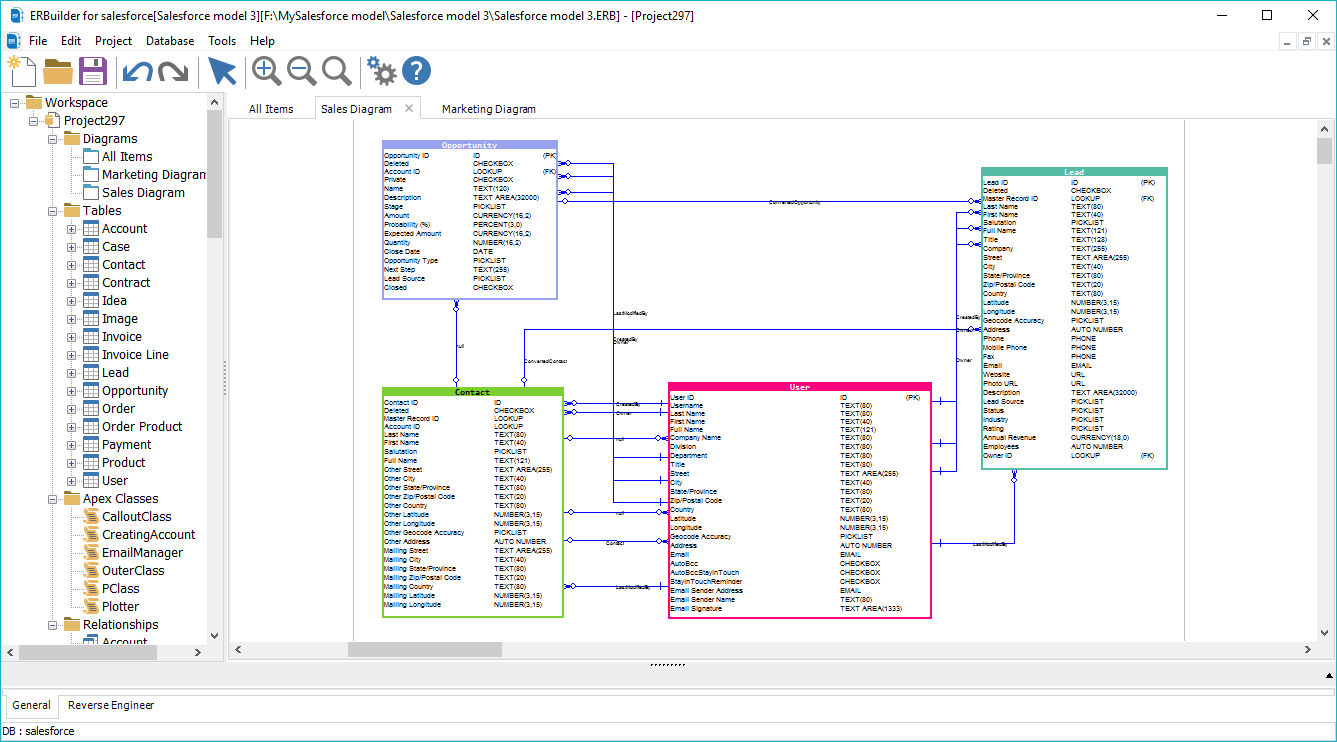The height and width of the screenshot is (742, 1337).
Task: Open the Tools menu
Action: (222, 41)
